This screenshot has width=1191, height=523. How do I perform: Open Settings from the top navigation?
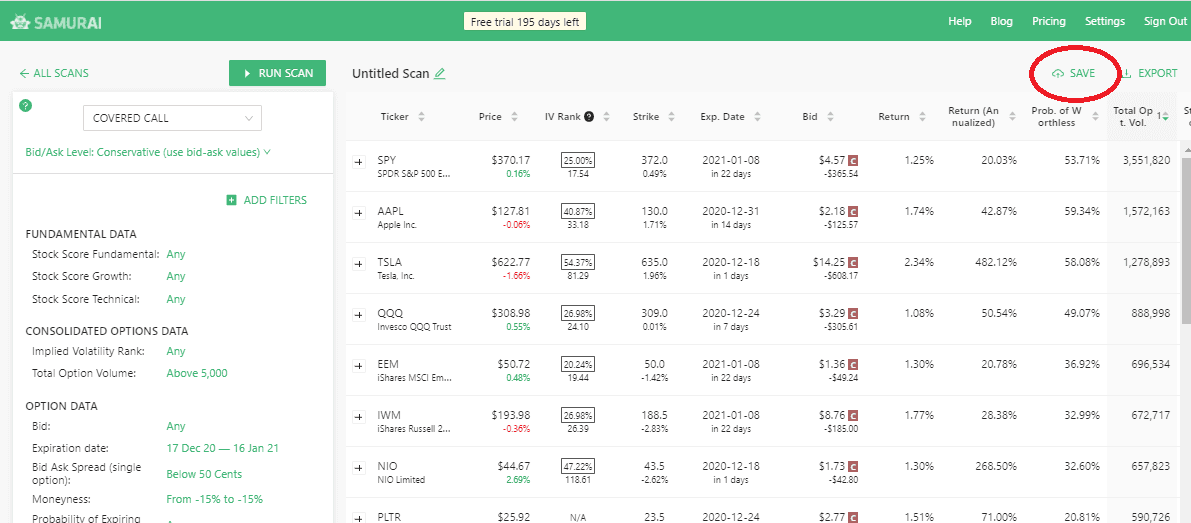(x=1104, y=21)
